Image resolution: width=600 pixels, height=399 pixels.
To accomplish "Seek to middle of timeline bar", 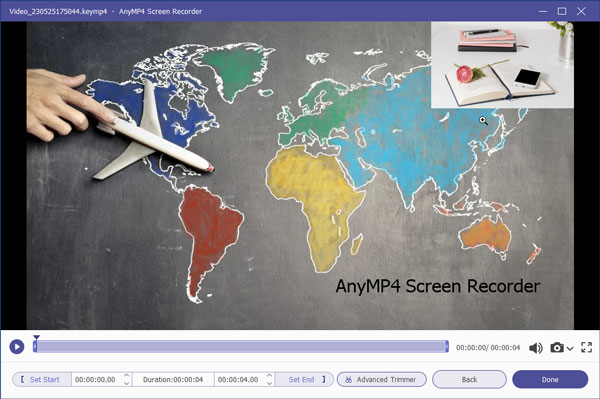I will click(241, 347).
